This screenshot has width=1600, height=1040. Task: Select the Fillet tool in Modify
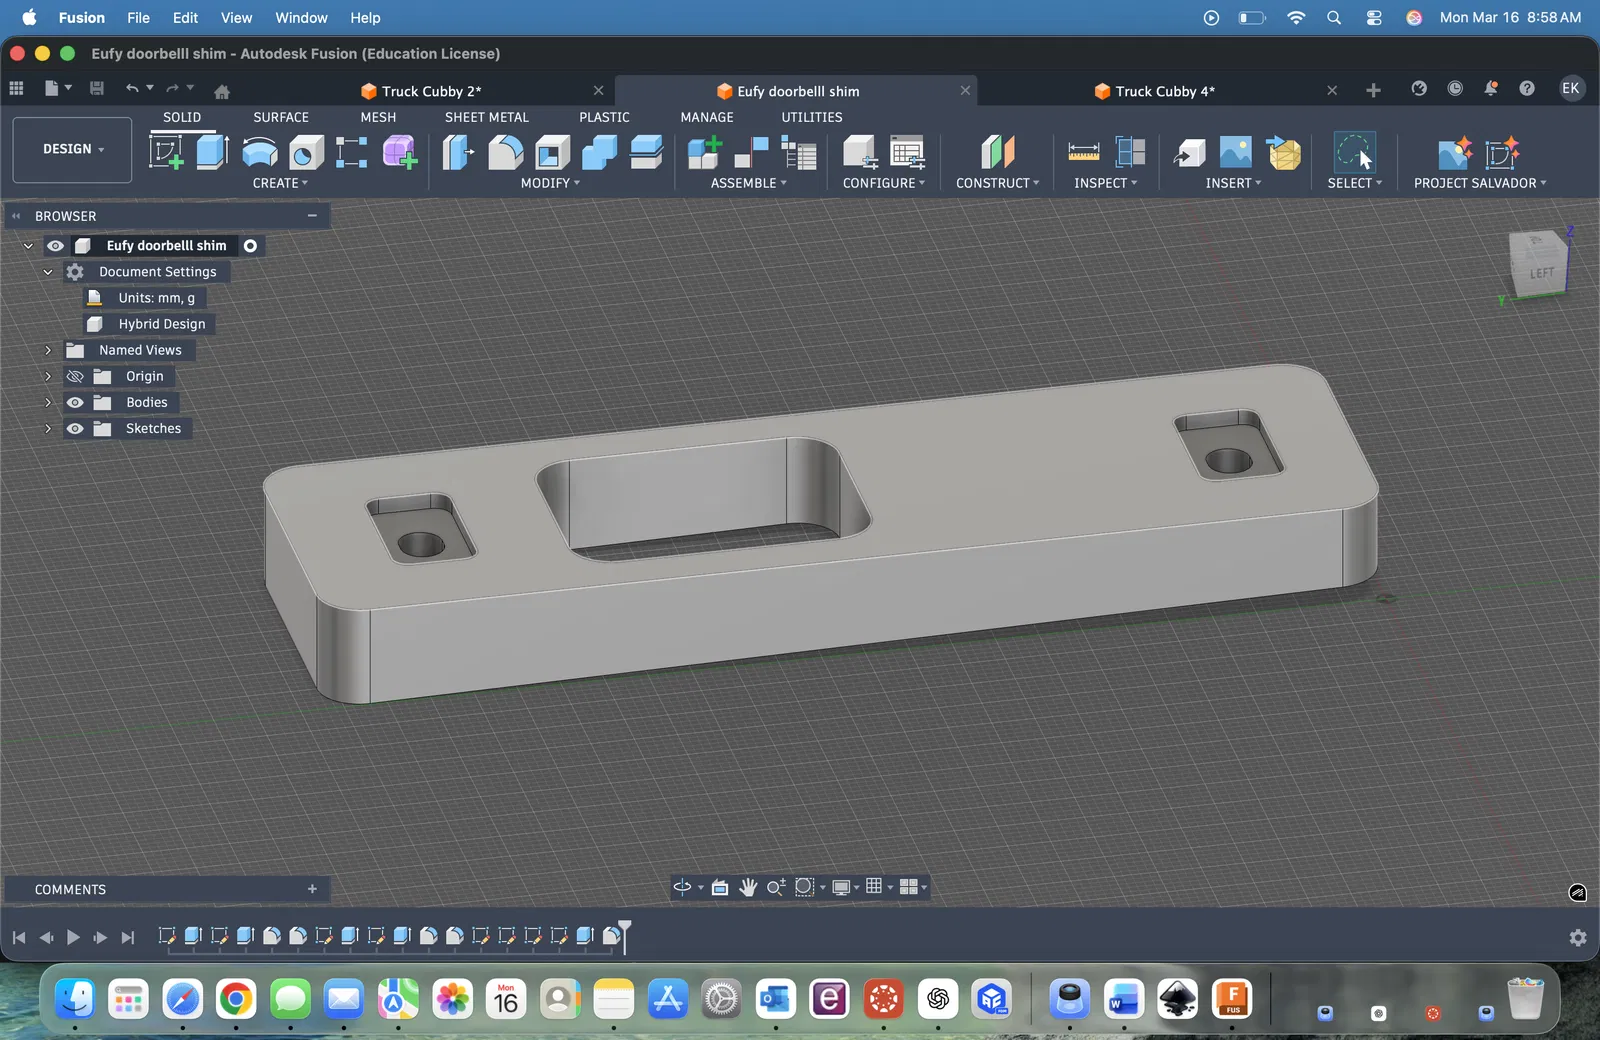pos(505,152)
